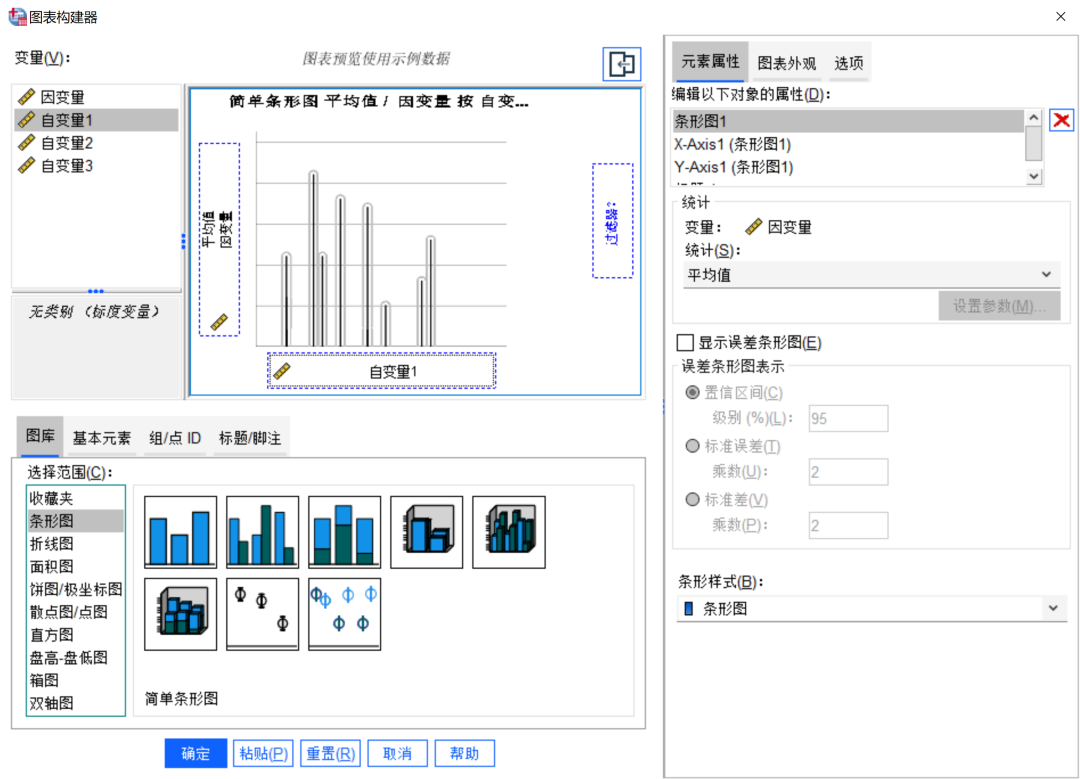Select 收藏夹 in the gallery list
The width and height of the screenshot is (1080, 779).
click(76, 498)
